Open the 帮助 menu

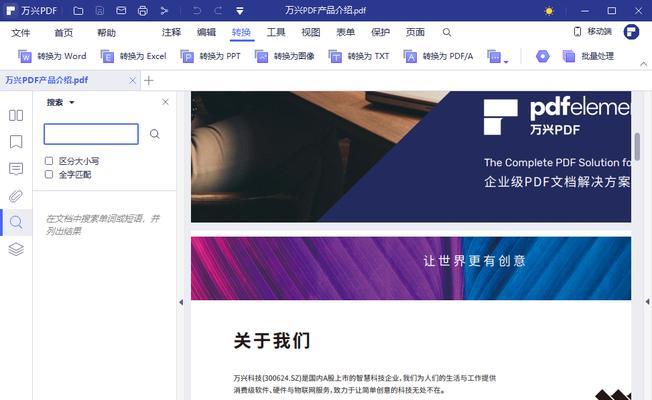click(x=106, y=32)
